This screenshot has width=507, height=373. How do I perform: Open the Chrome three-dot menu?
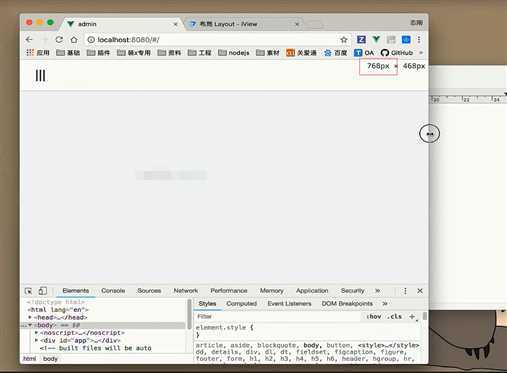[x=419, y=40]
